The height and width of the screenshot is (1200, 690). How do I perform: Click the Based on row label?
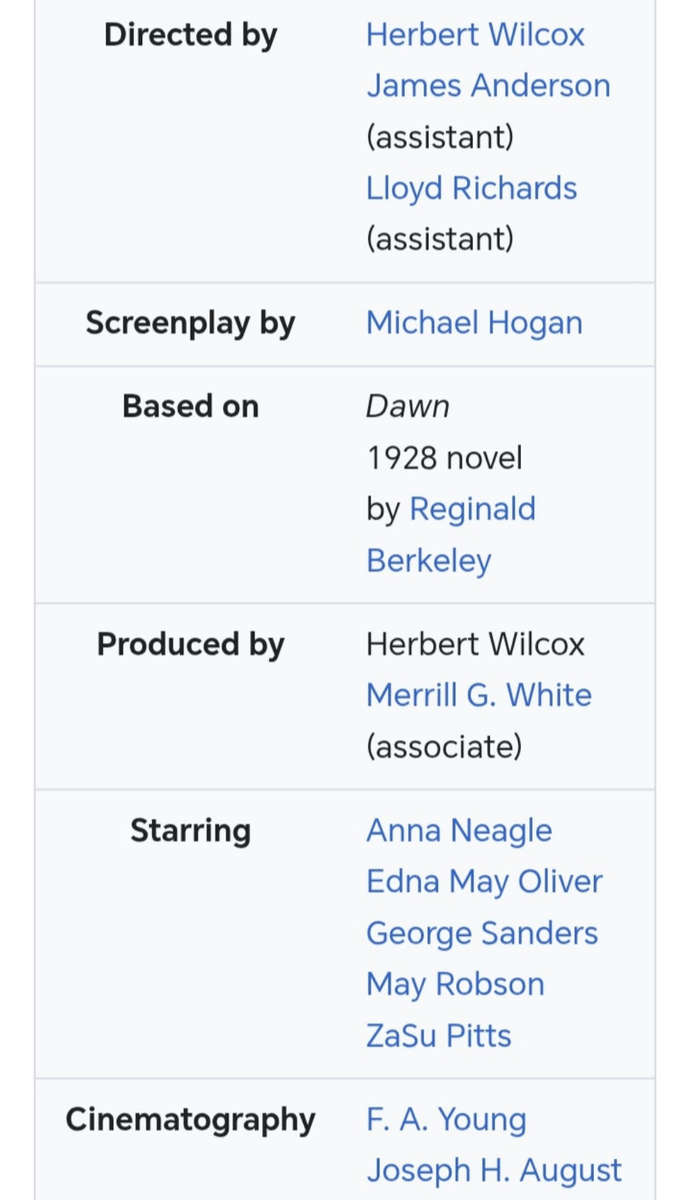(x=190, y=407)
